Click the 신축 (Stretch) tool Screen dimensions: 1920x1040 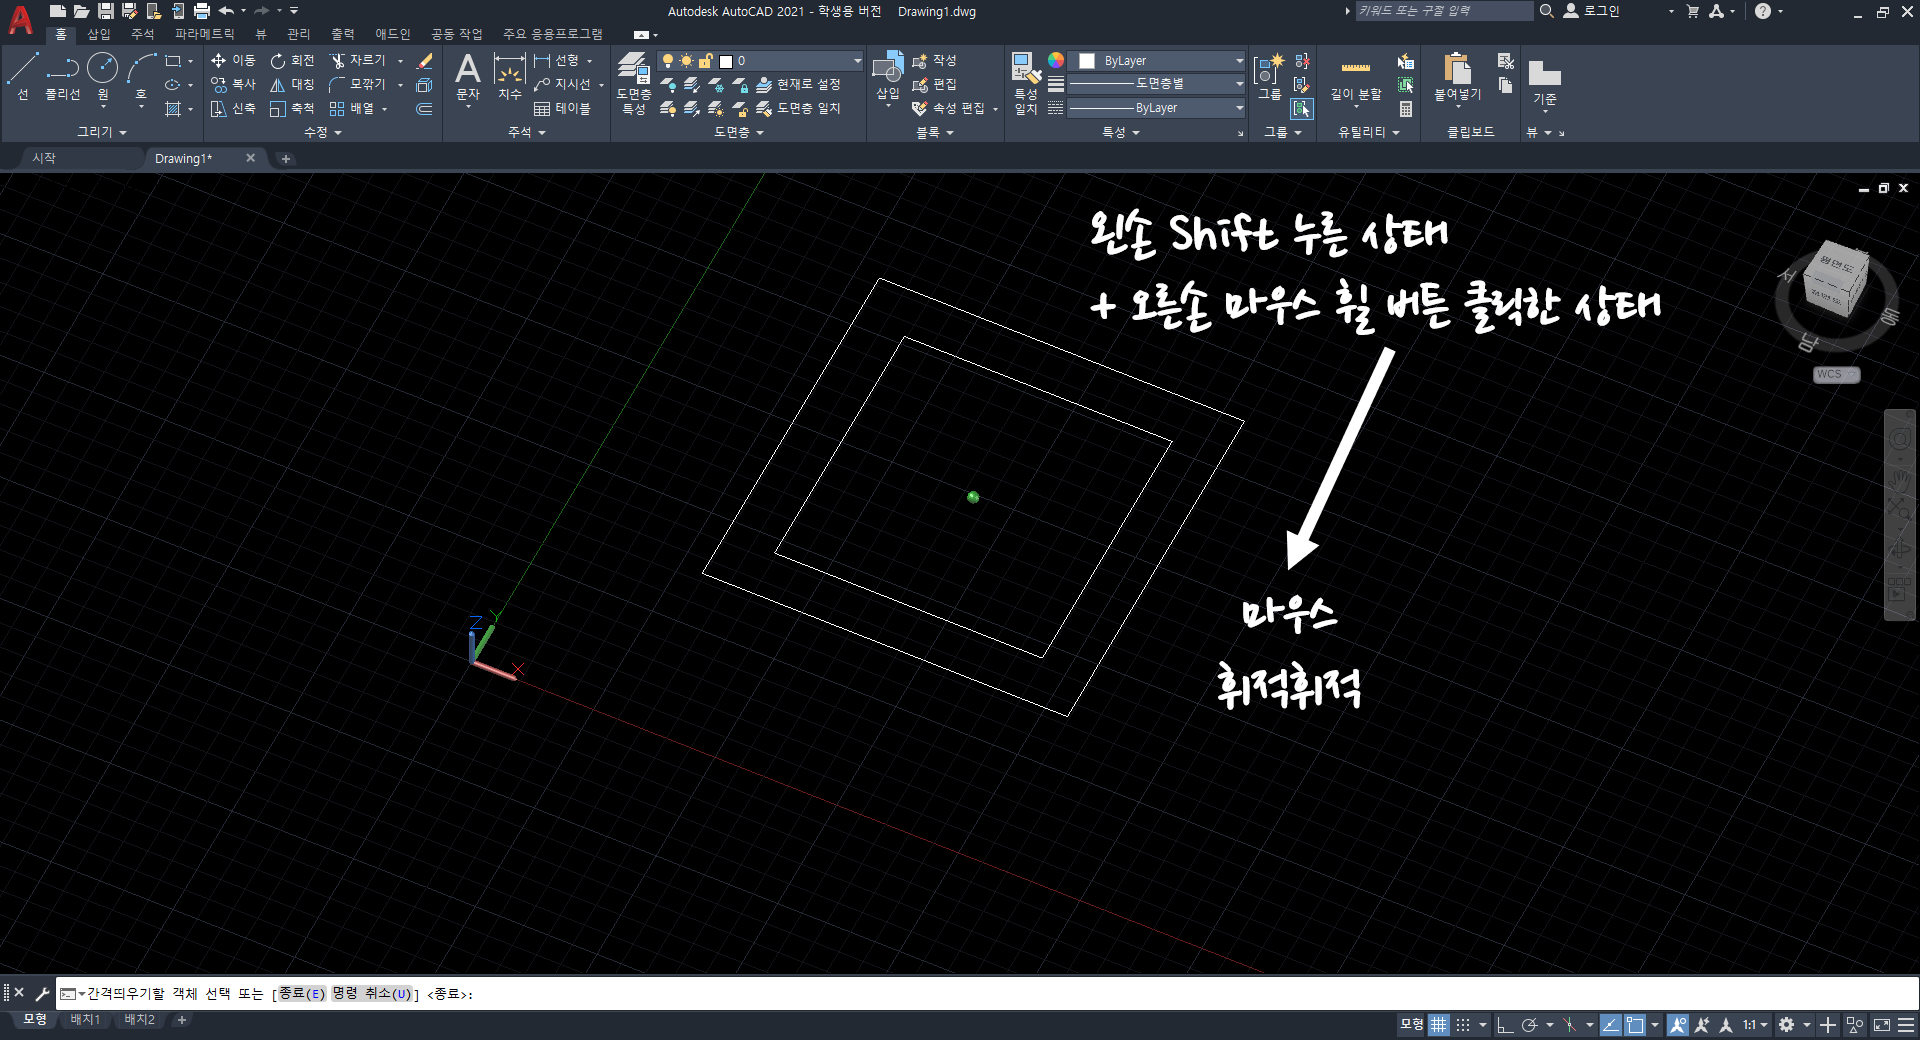[233, 109]
